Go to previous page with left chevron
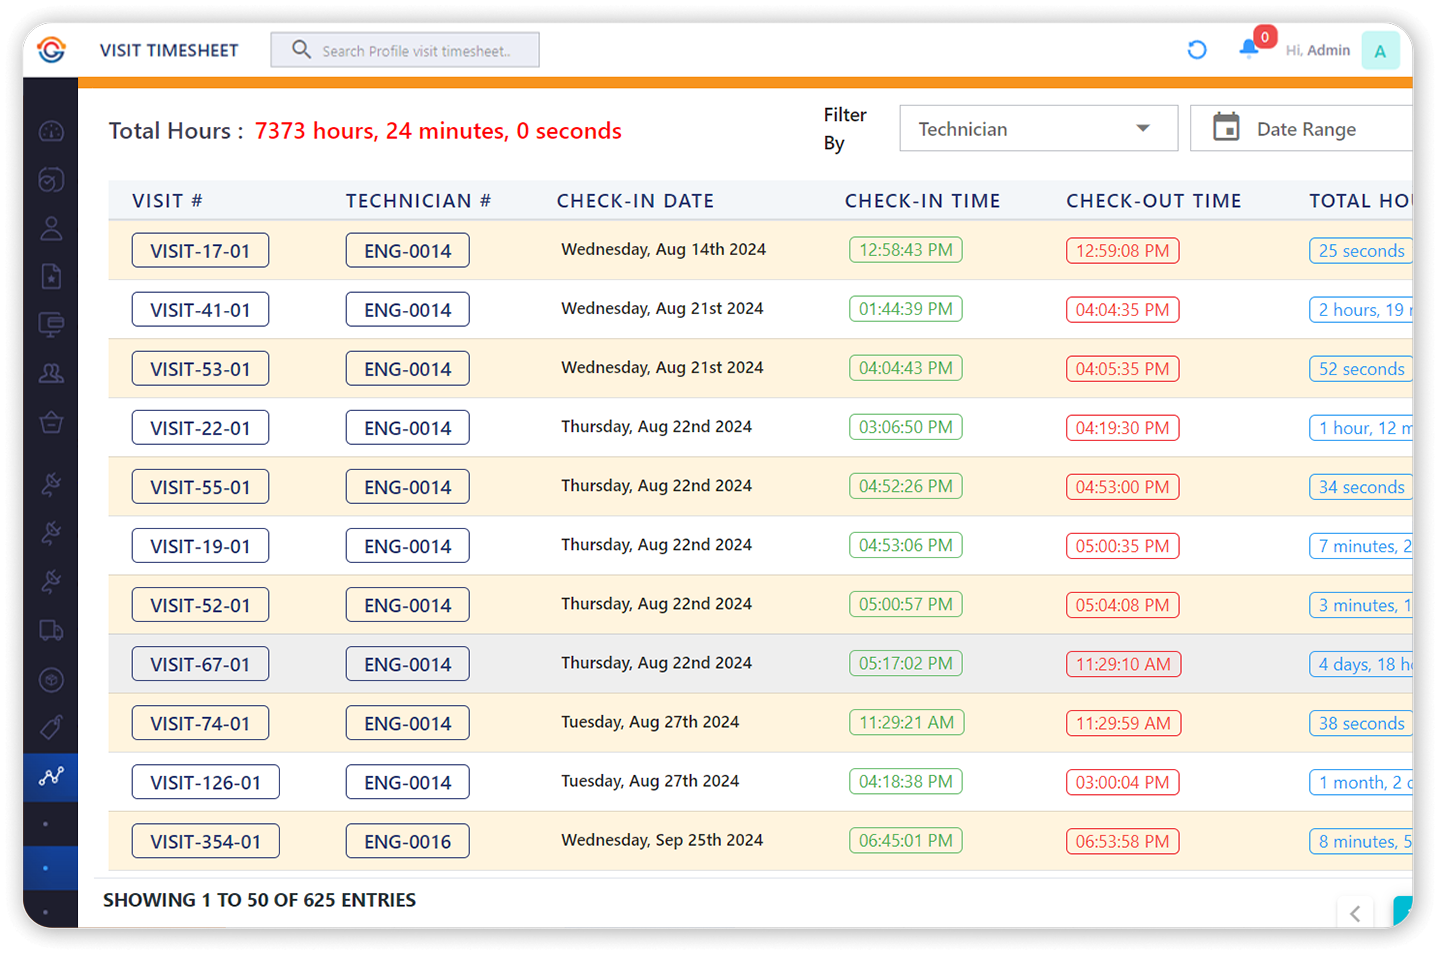 coord(1355,913)
